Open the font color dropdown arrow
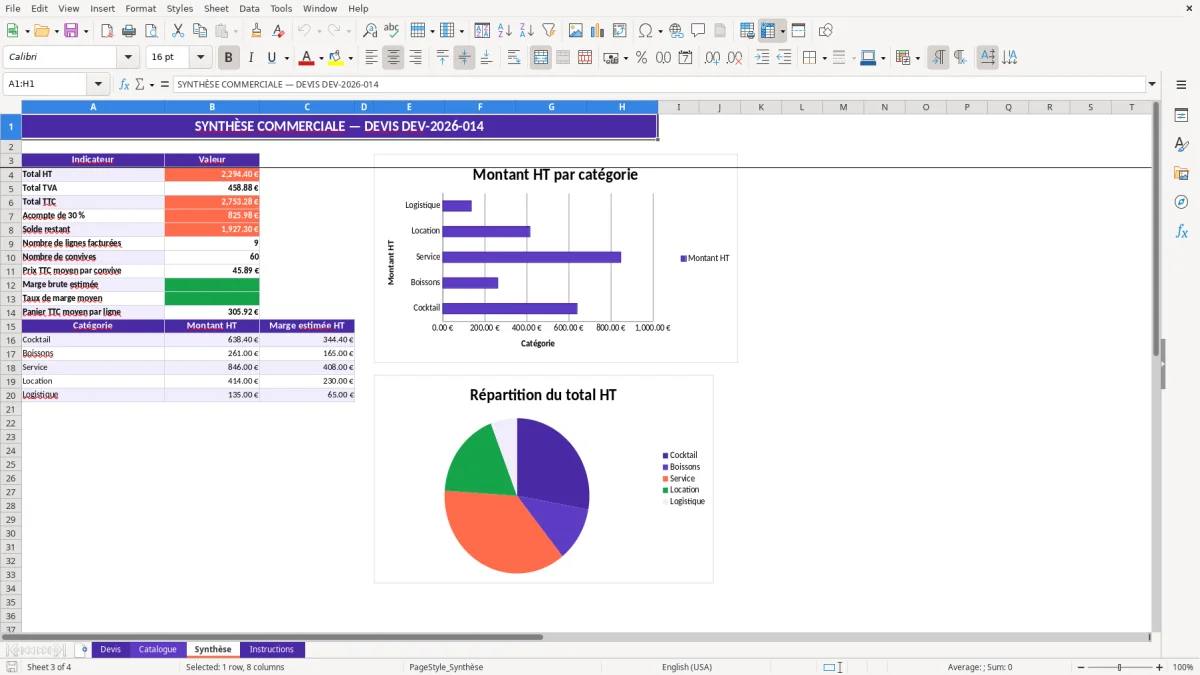The height and width of the screenshot is (675, 1200). [x=321, y=58]
